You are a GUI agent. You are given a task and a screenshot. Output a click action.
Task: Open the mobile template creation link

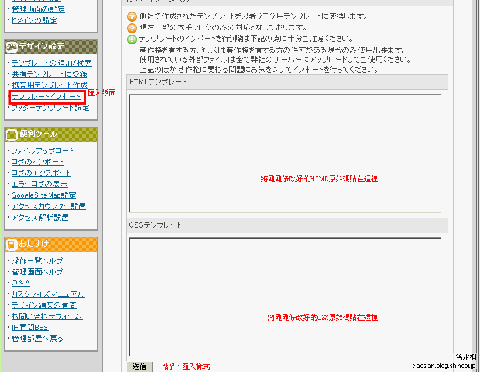point(50,85)
